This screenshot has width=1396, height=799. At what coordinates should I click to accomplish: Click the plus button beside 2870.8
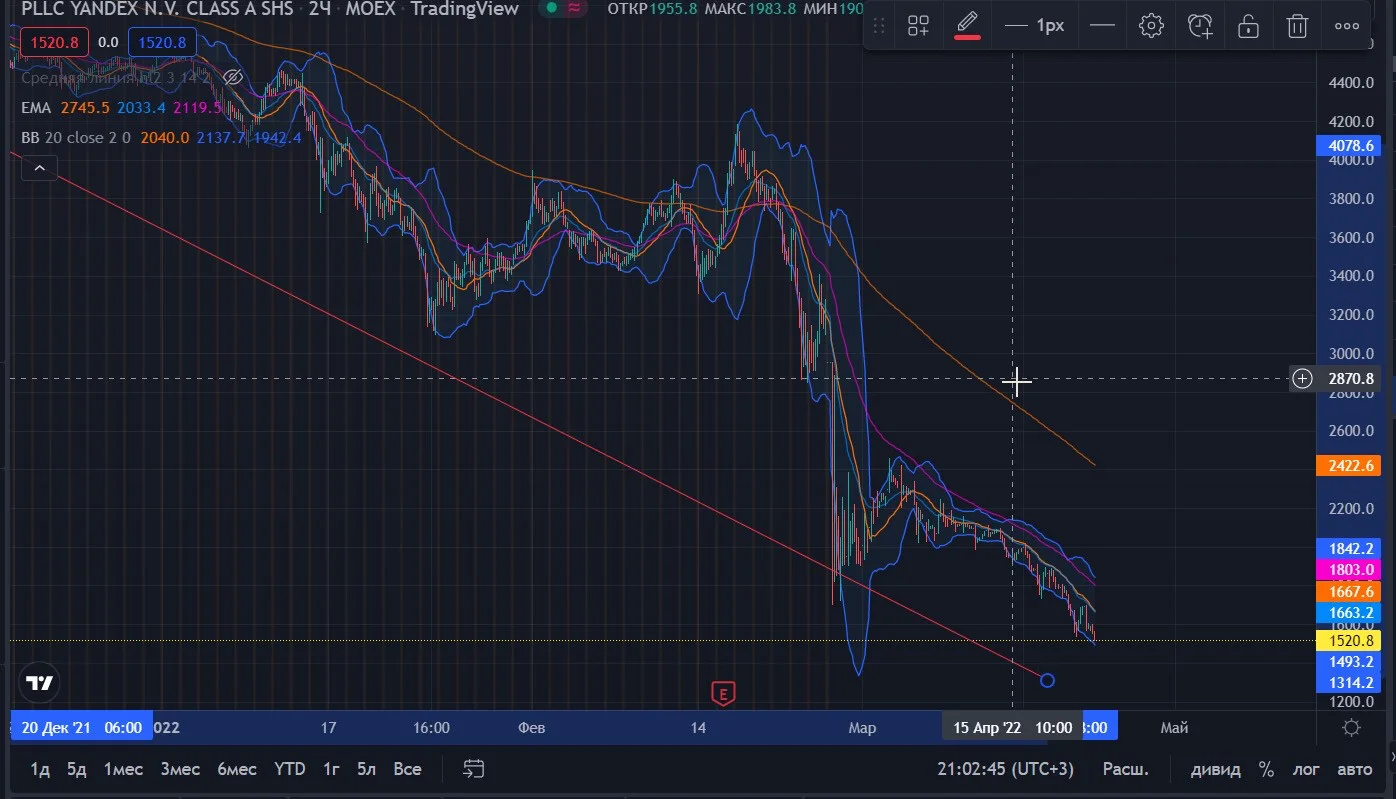(x=1302, y=378)
